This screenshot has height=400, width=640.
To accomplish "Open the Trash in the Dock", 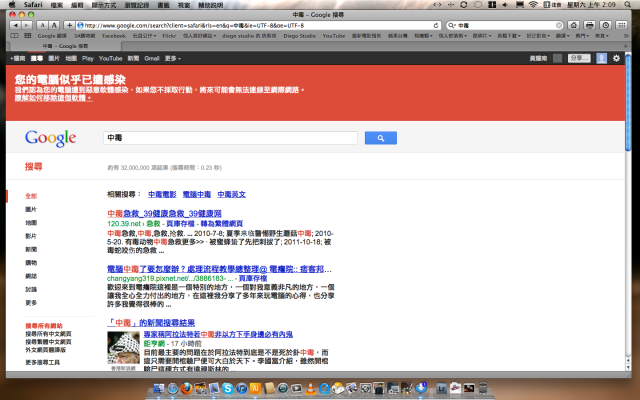I will pyautogui.click(x=483, y=388).
